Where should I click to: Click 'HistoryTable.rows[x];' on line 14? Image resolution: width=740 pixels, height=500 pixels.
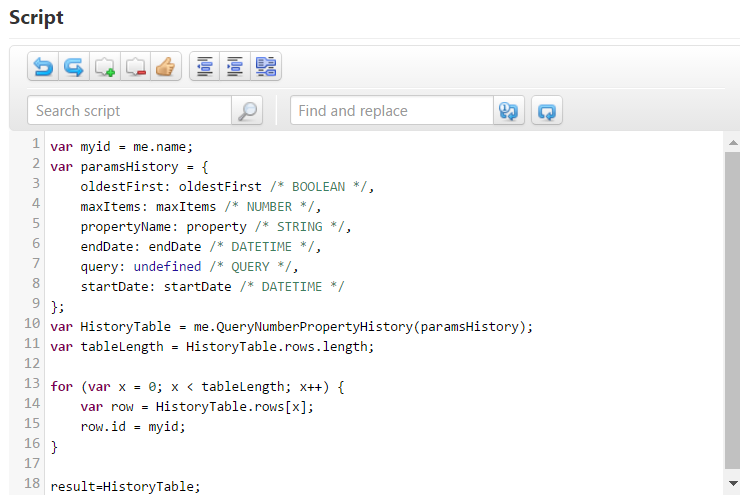[235, 407]
